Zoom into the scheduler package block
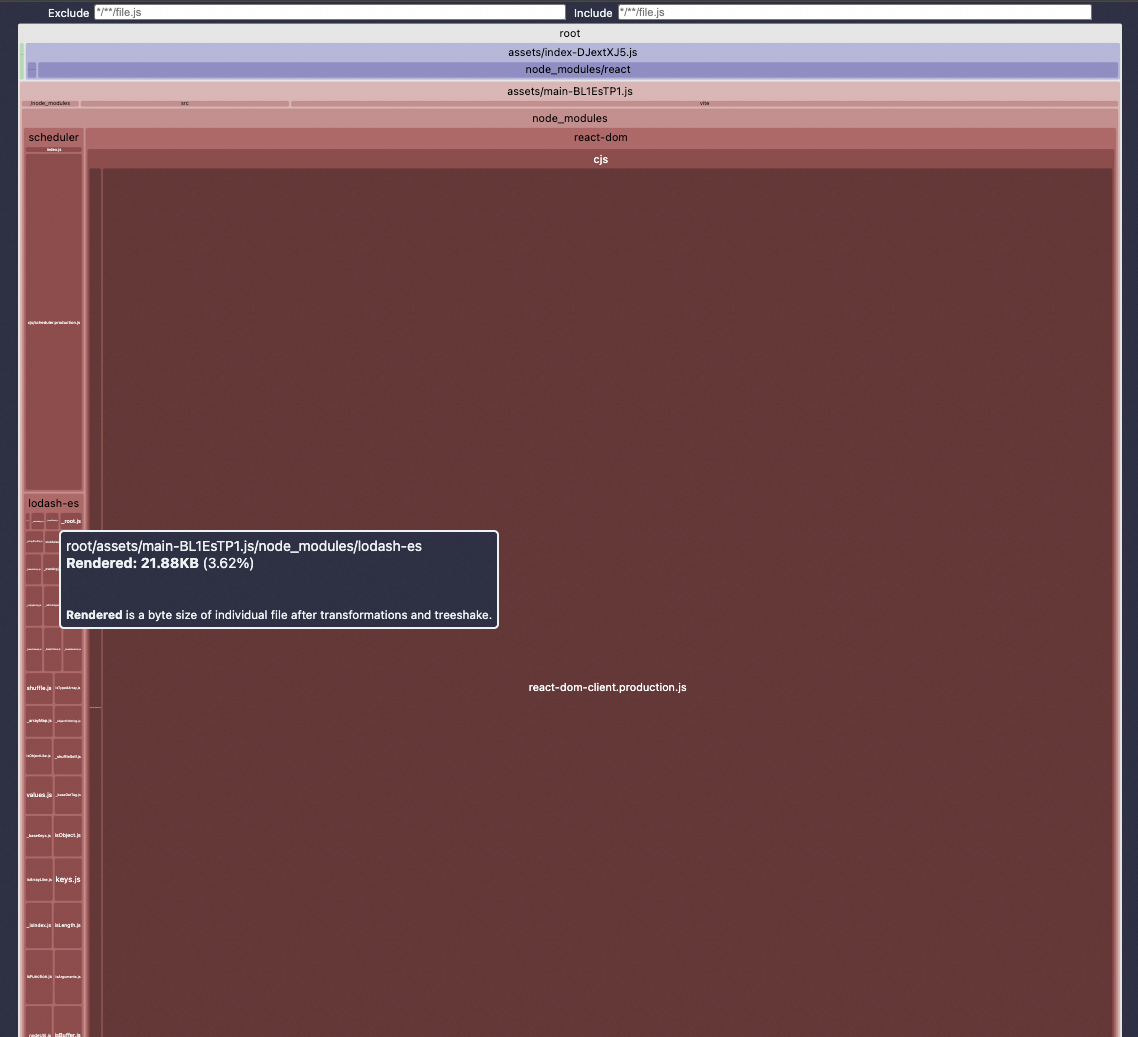The width and height of the screenshot is (1138, 1037). [x=54, y=137]
